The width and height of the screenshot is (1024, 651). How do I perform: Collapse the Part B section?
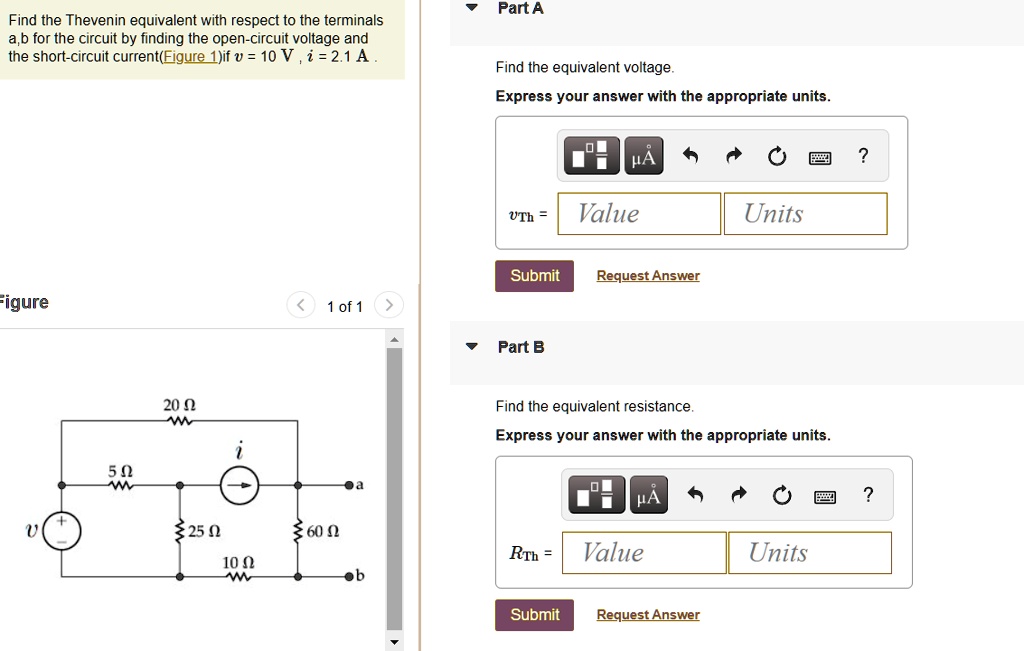click(470, 346)
